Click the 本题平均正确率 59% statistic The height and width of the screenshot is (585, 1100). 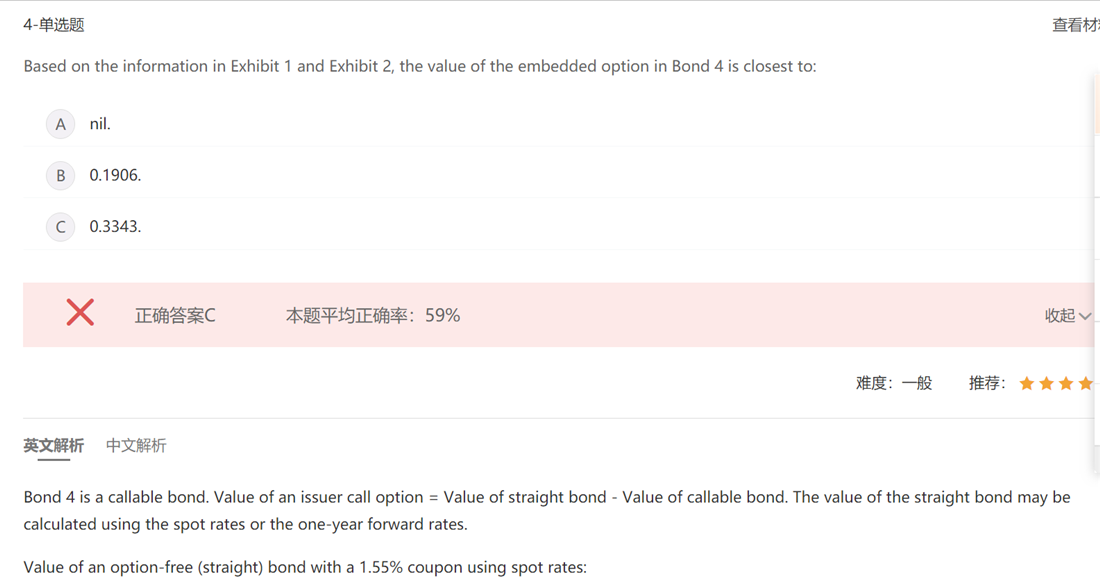pos(372,316)
